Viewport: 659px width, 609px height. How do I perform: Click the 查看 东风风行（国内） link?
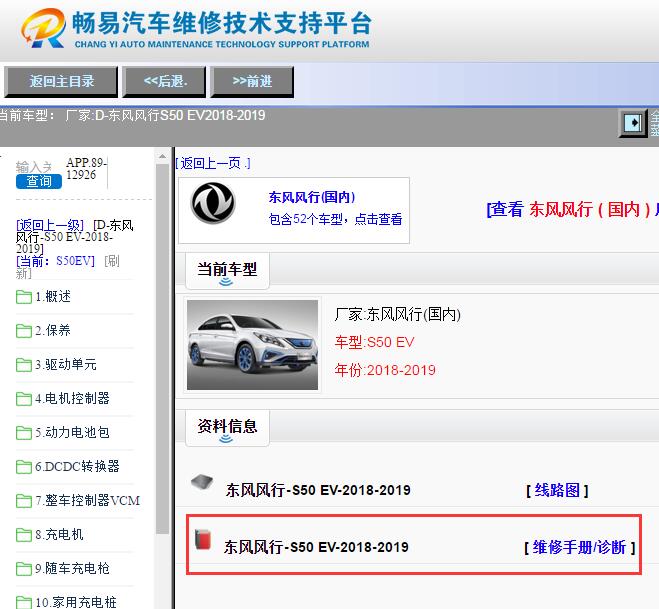point(572,209)
